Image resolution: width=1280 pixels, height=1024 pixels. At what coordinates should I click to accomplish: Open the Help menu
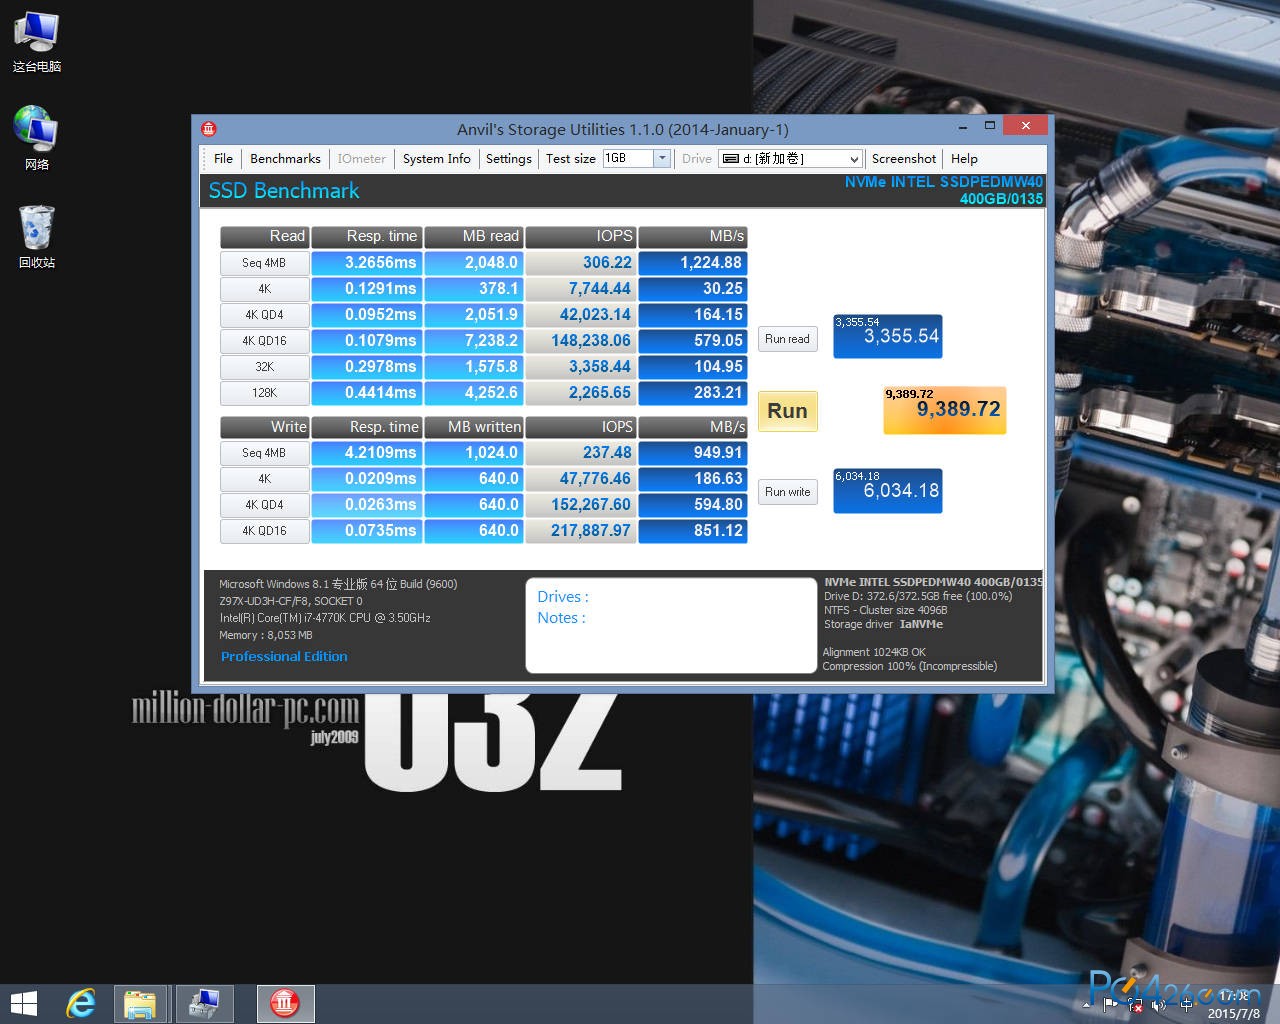tap(964, 159)
